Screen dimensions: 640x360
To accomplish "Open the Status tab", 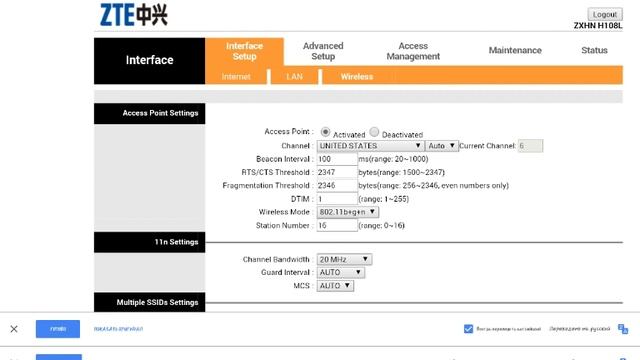I will click(594, 51).
